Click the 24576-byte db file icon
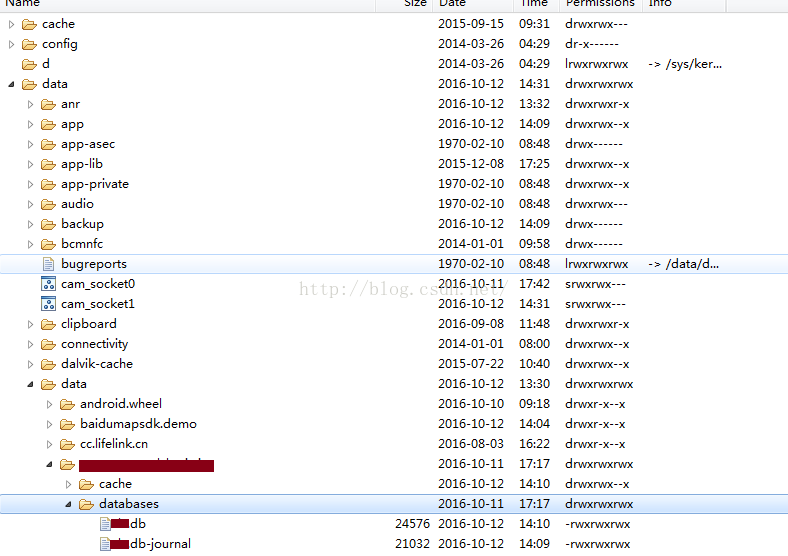This screenshot has height=556, width=788. (105, 524)
